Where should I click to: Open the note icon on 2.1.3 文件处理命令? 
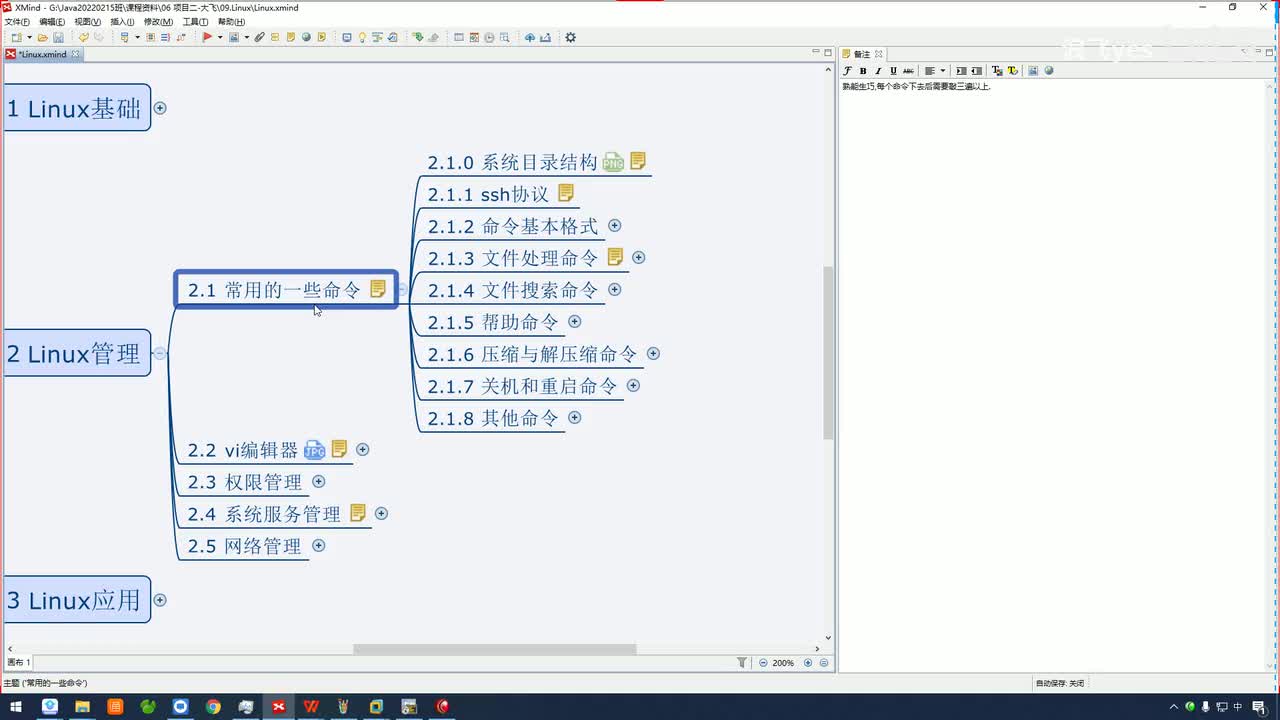pyautogui.click(x=615, y=257)
